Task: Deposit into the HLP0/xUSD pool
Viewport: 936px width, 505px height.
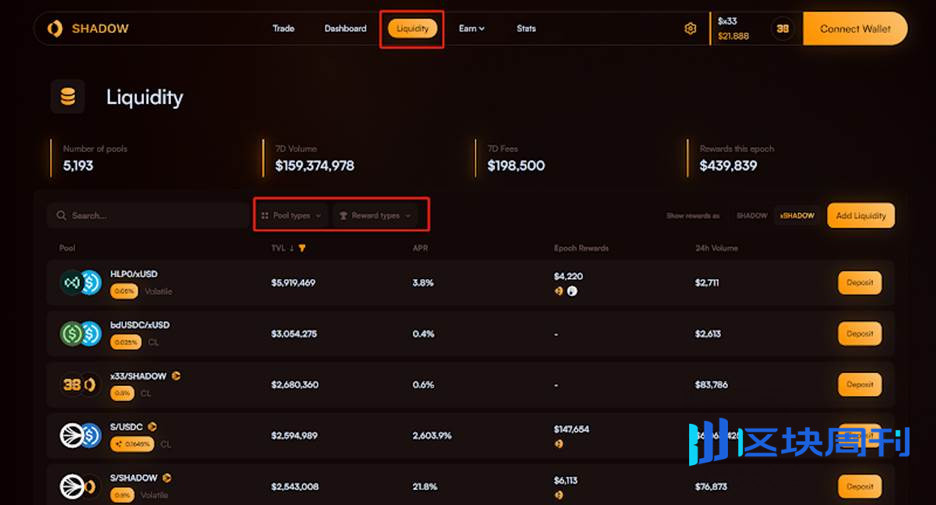Action: coord(860,282)
